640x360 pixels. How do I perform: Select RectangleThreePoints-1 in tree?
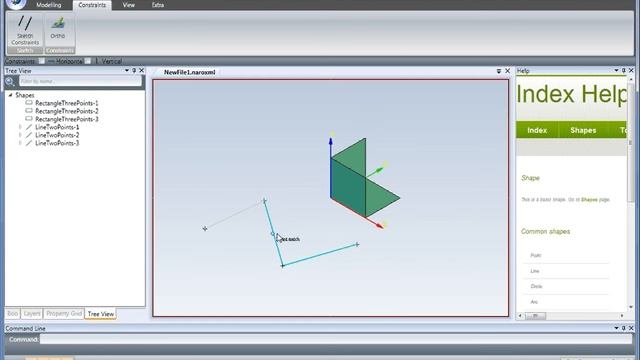coord(67,103)
